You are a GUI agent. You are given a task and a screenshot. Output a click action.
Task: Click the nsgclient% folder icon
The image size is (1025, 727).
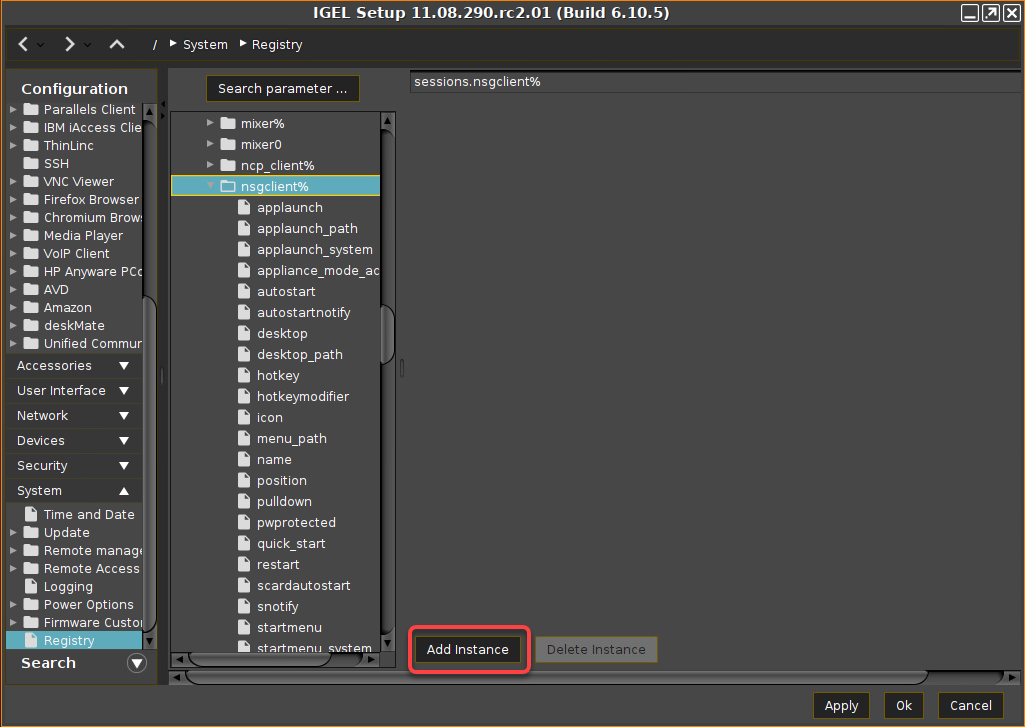pos(228,185)
